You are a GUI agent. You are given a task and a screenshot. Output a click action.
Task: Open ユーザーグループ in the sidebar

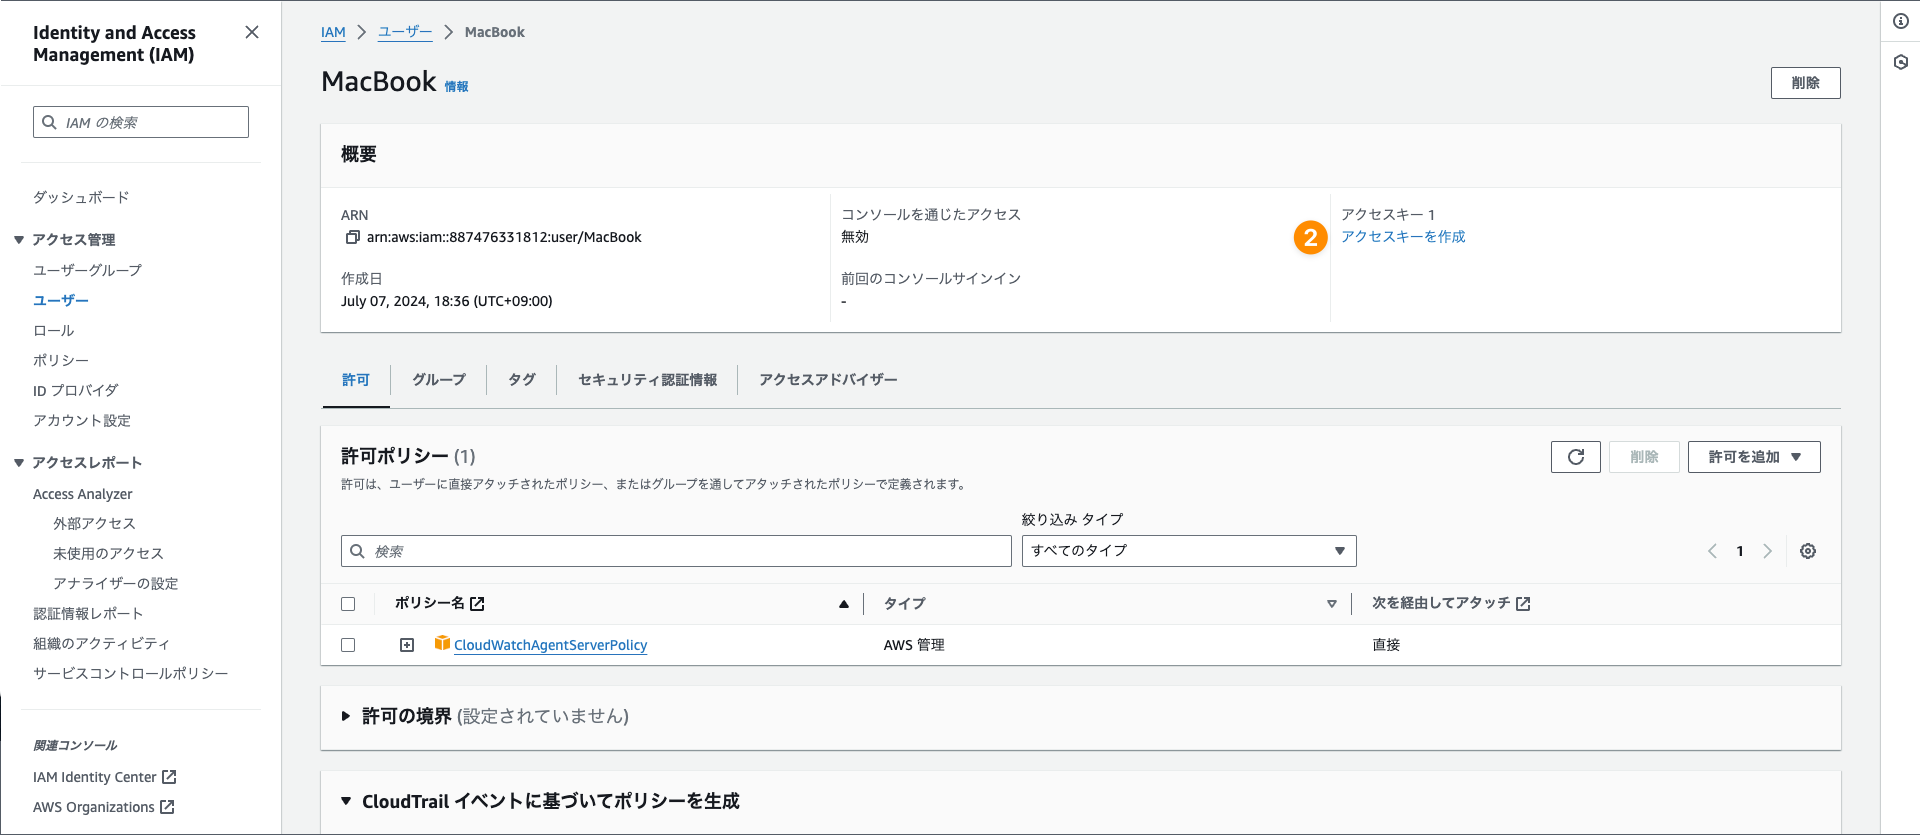click(x=87, y=271)
